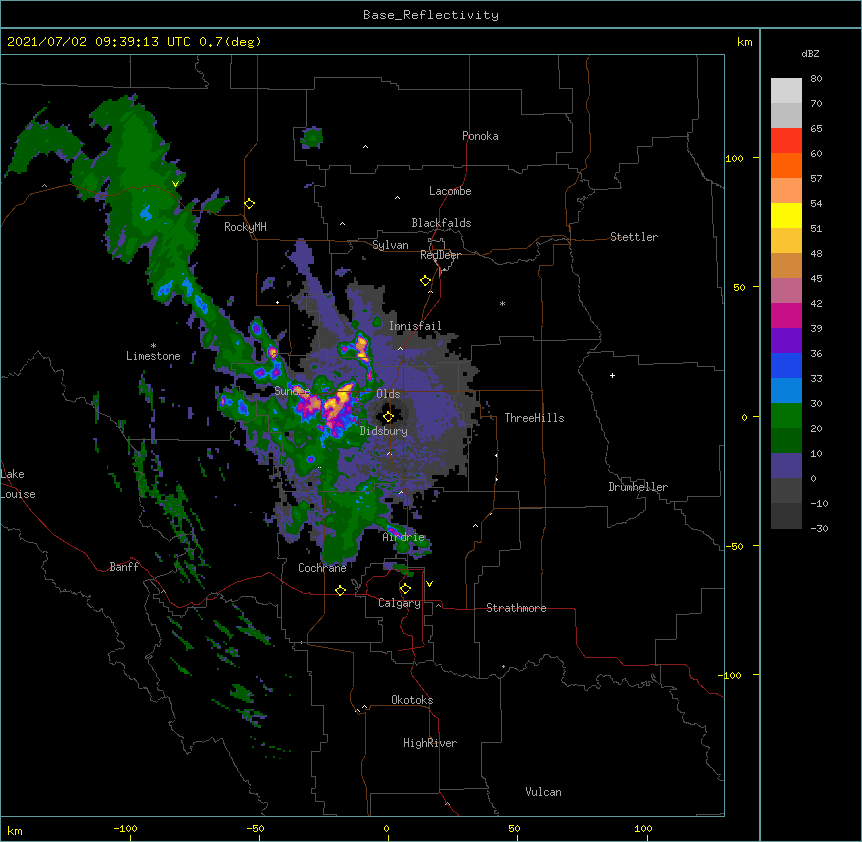Click the Sundre label

pos(292,391)
